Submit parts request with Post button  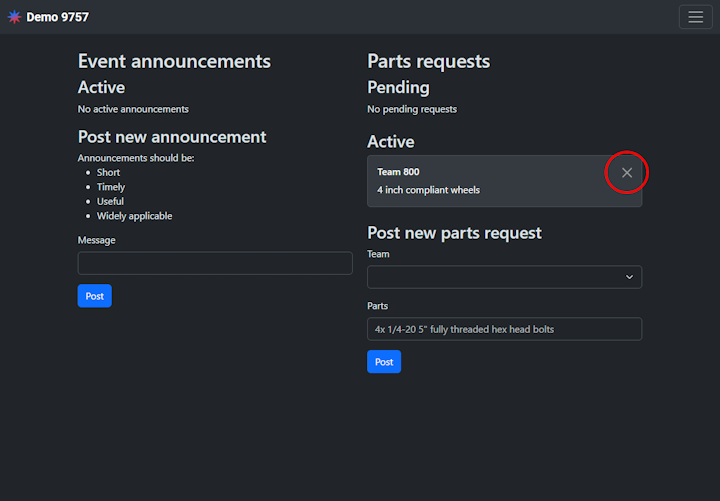[383, 361]
